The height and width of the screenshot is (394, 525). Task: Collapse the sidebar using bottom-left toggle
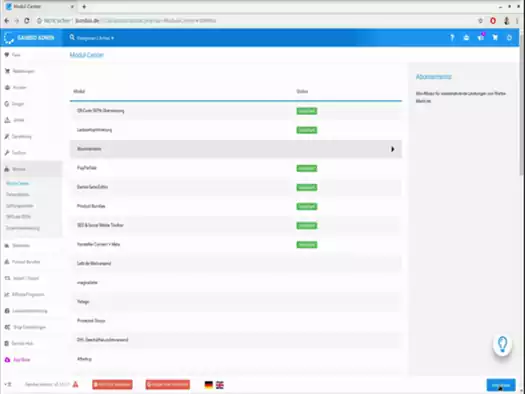(x=8, y=384)
